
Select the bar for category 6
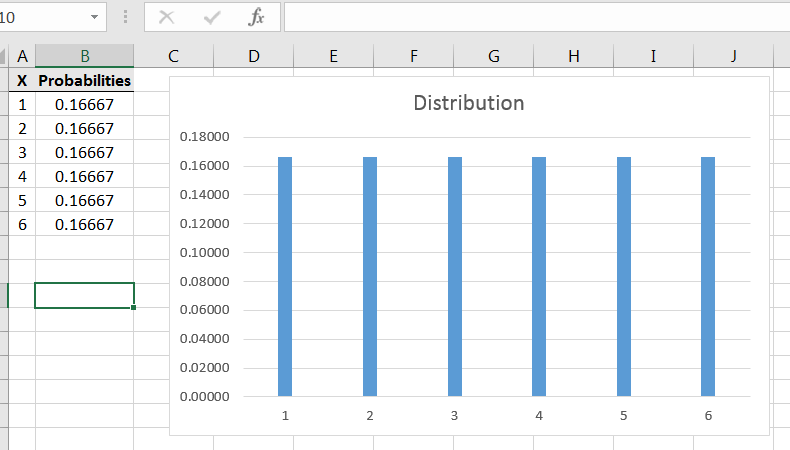(708, 276)
